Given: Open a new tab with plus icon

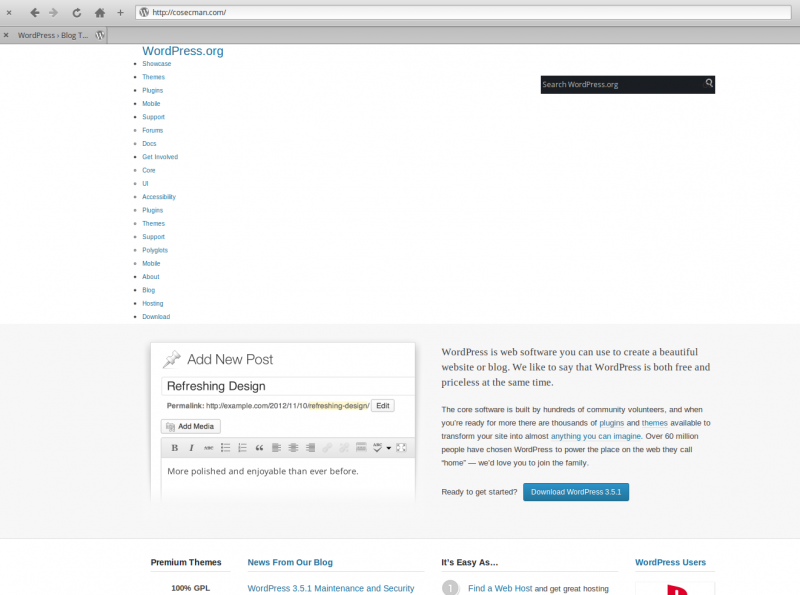Looking at the screenshot, I should (x=120, y=13).
